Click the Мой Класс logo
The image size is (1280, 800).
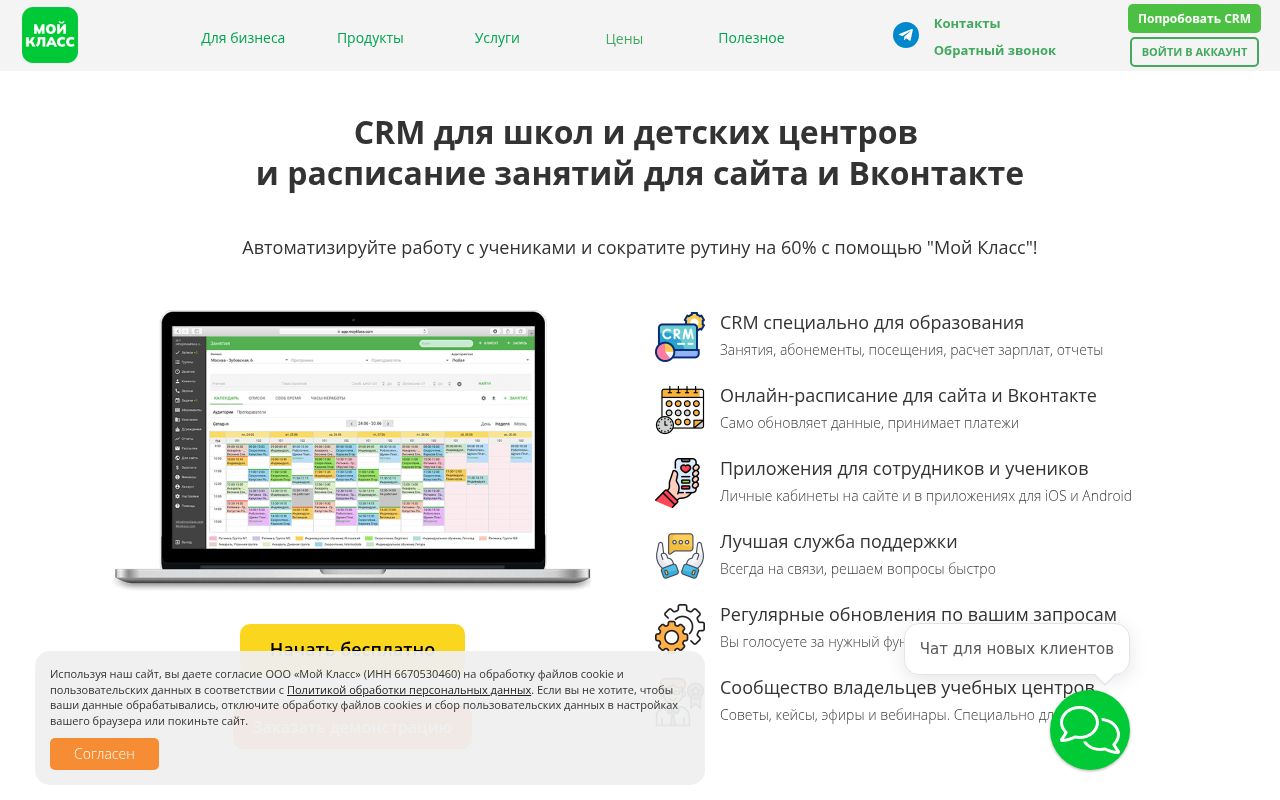[x=50, y=35]
